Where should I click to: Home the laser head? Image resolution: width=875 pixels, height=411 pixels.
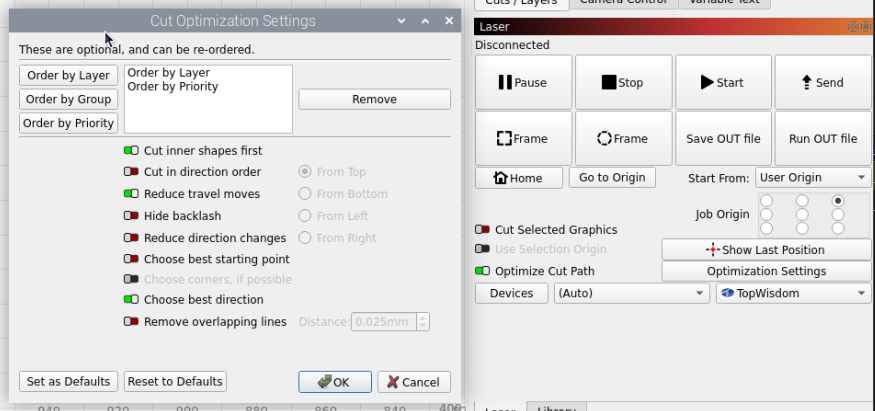[x=519, y=178]
